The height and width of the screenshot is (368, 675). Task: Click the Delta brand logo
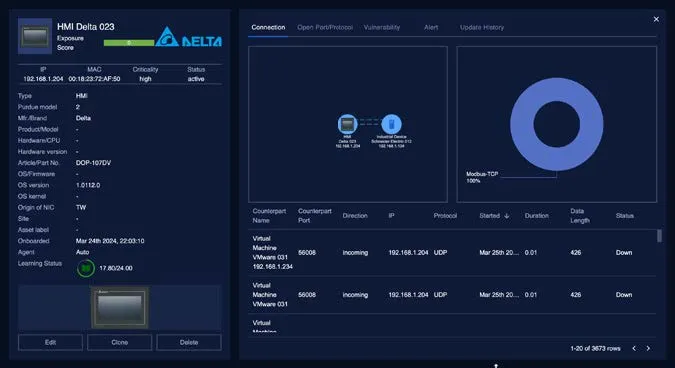pos(189,37)
